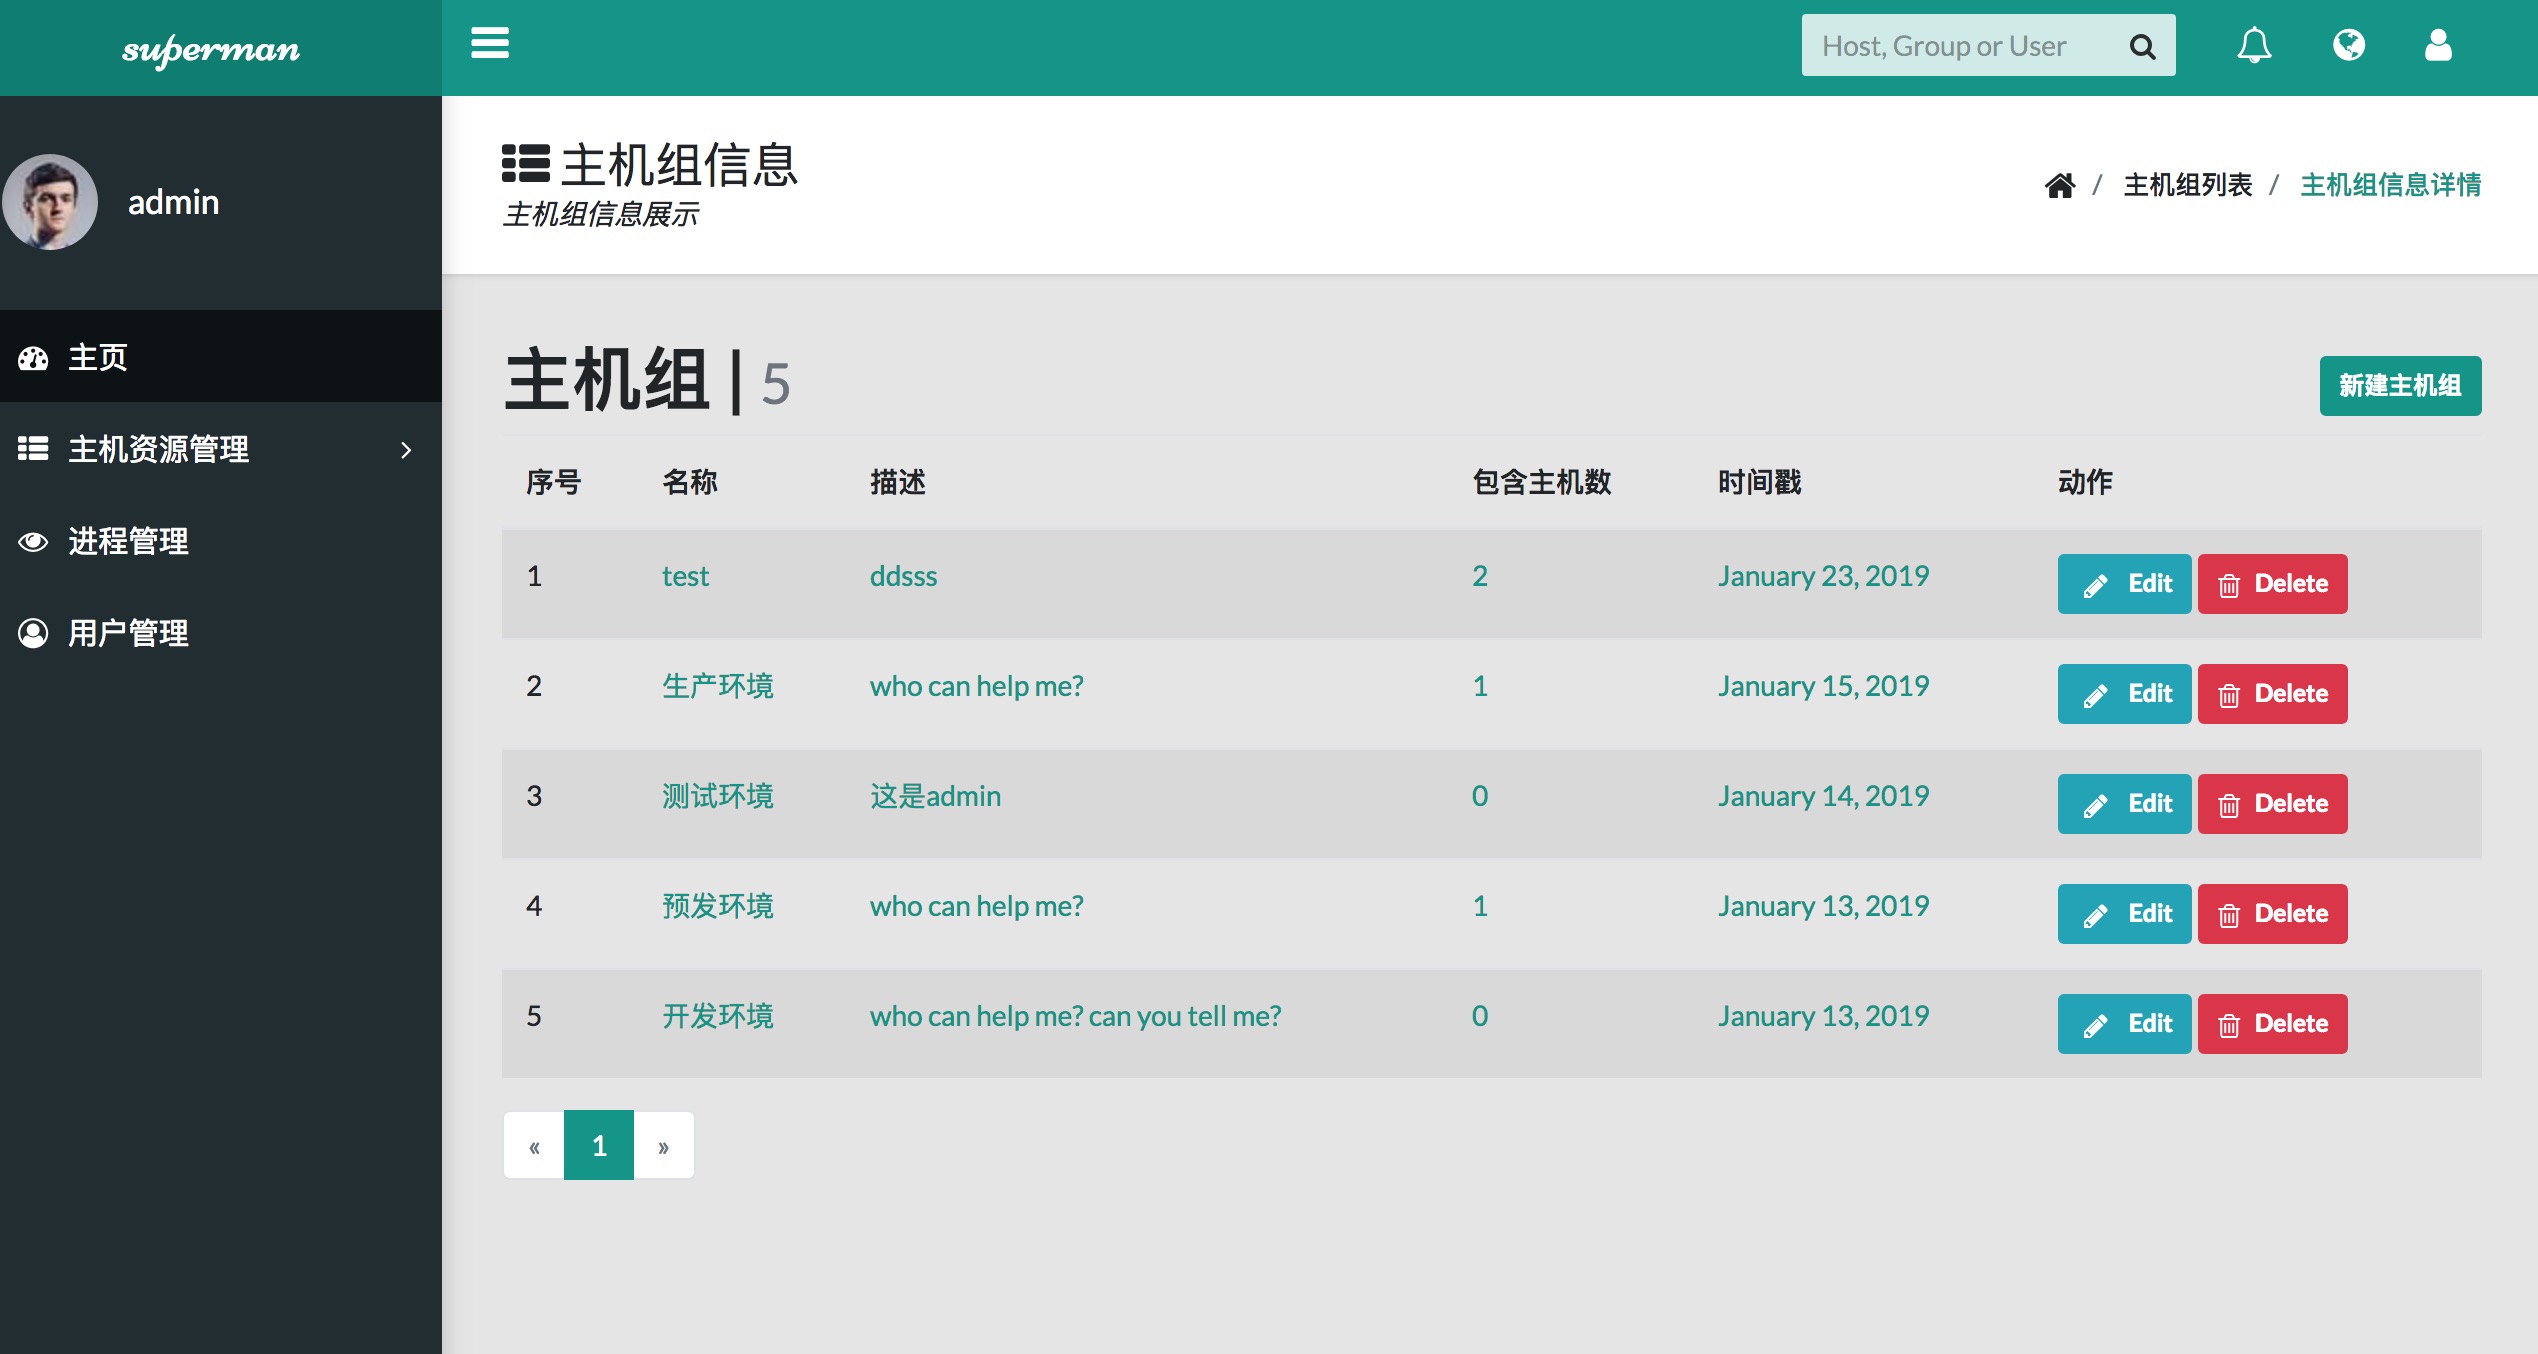Go to previous page with « button
Viewport: 2538px width, 1354px height.
point(534,1146)
